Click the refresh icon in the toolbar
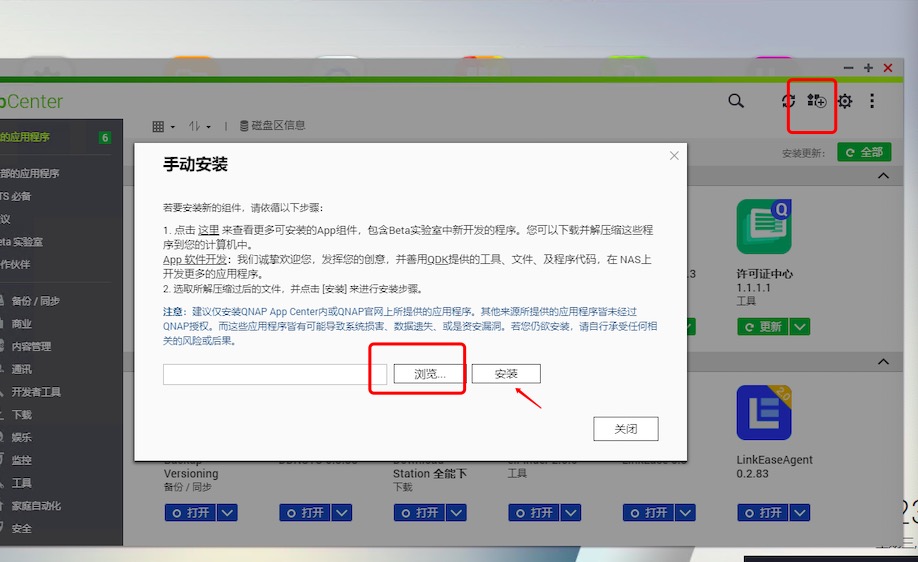The height and width of the screenshot is (562, 918). [x=789, y=101]
